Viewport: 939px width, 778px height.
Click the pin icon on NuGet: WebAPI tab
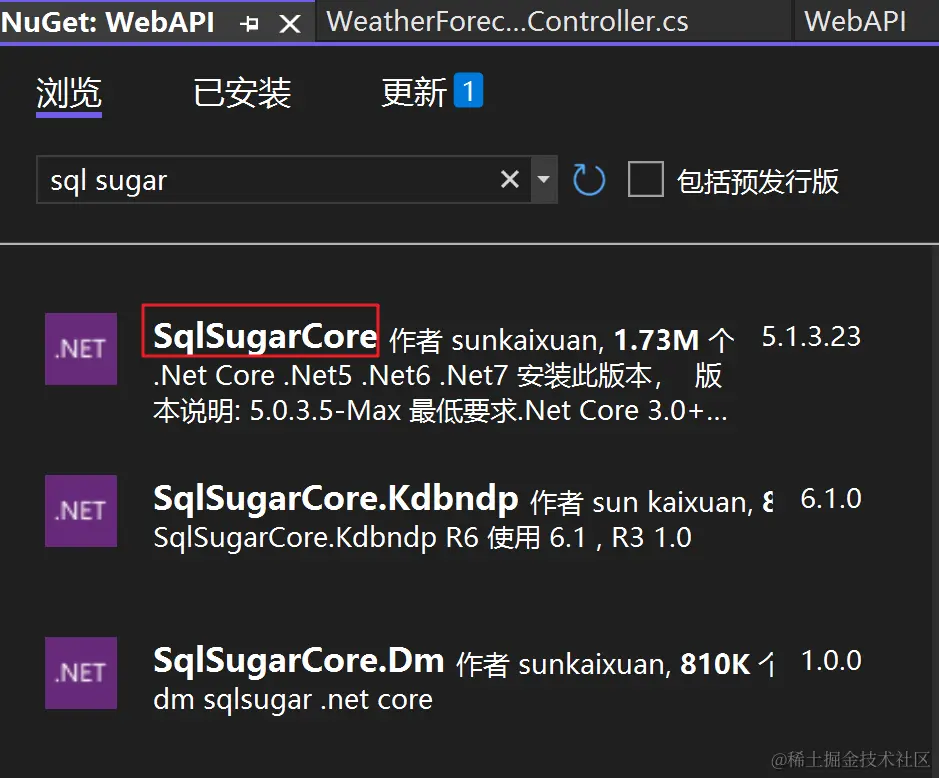pyautogui.click(x=249, y=21)
